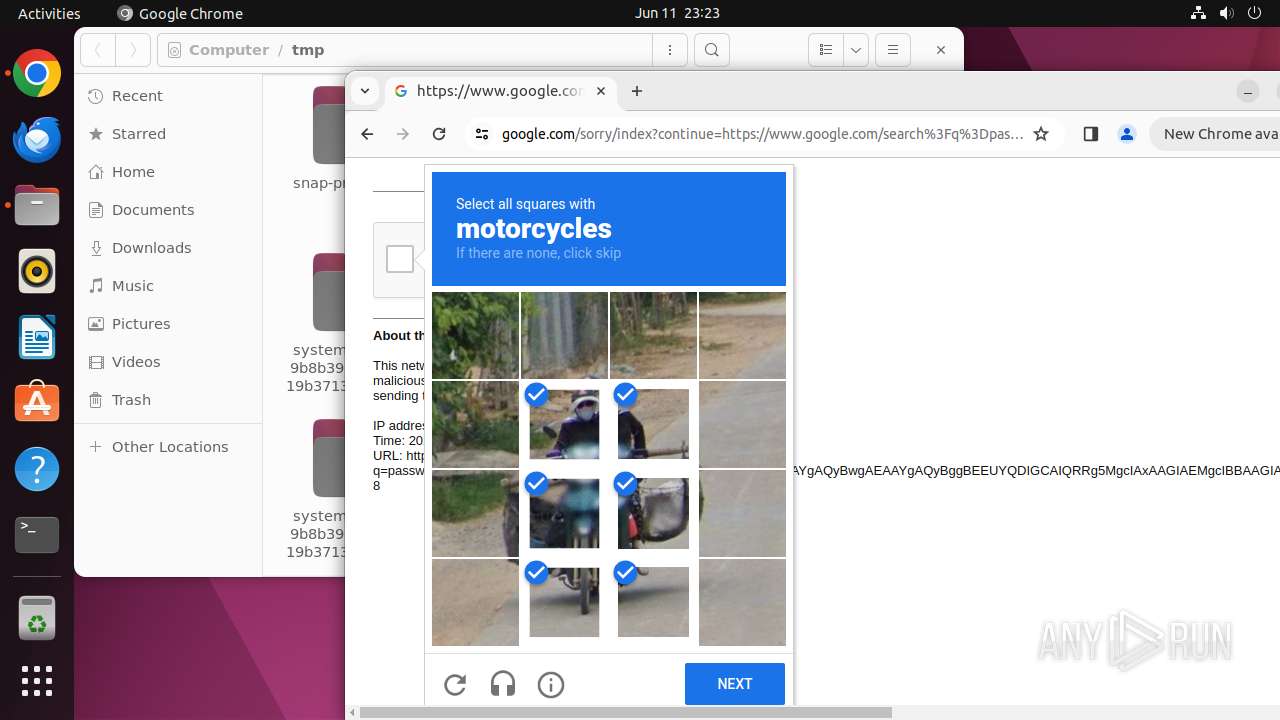
Task: Open clock and calendar Jun 11 23:23
Action: pos(677,13)
